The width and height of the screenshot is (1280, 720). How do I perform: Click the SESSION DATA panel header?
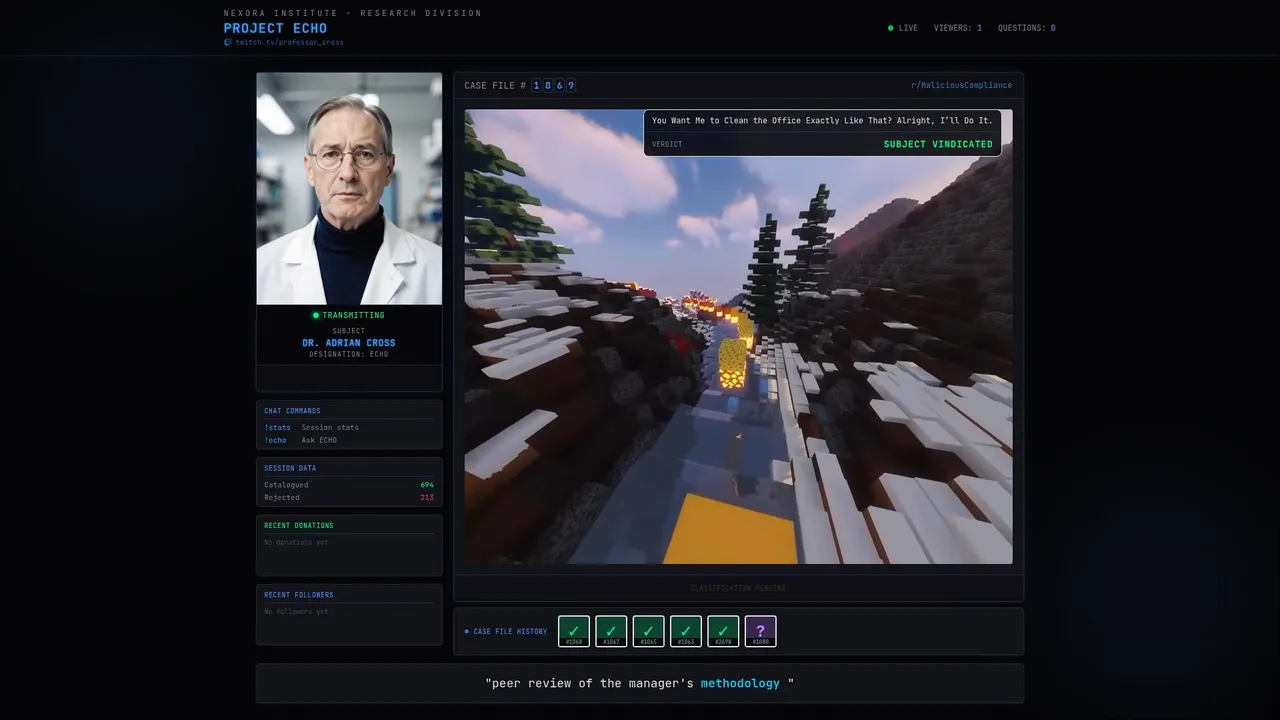290,468
